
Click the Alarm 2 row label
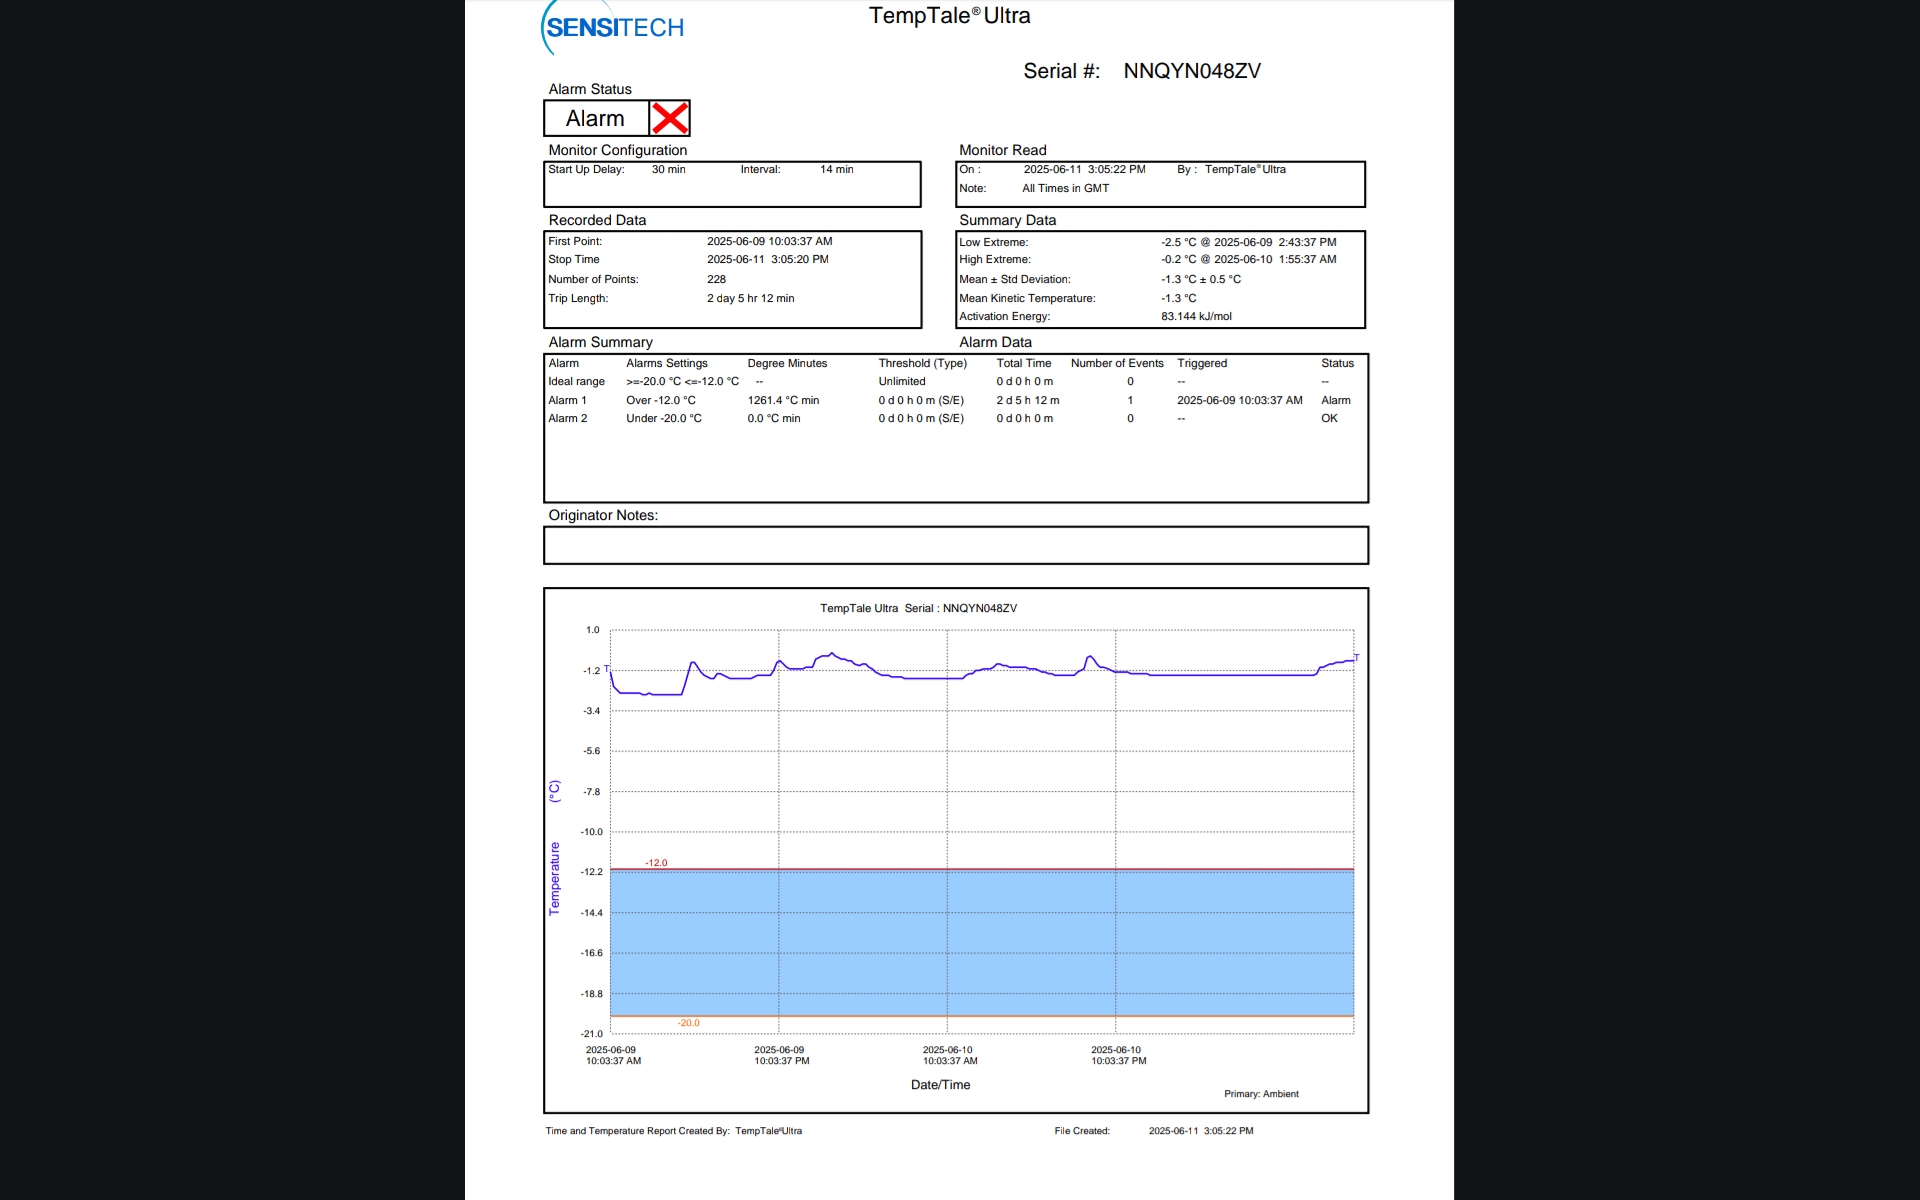(x=567, y=419)
